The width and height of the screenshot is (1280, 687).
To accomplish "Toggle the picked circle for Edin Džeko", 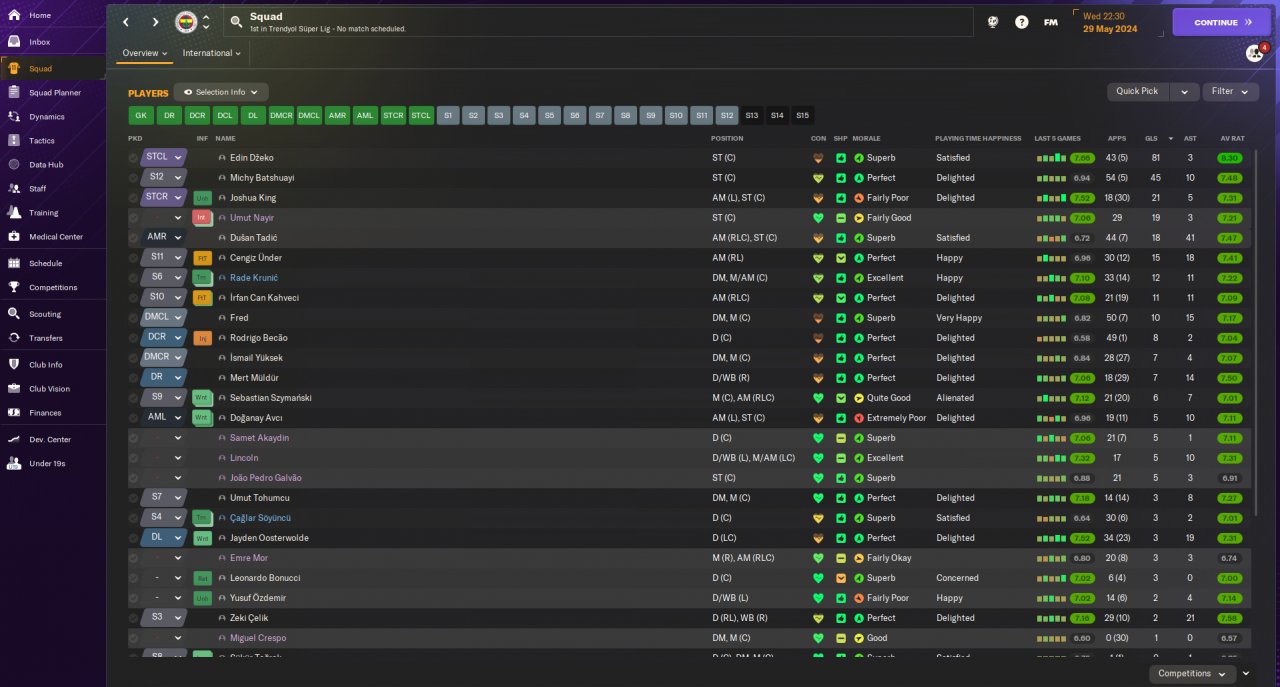I will 134,158.
